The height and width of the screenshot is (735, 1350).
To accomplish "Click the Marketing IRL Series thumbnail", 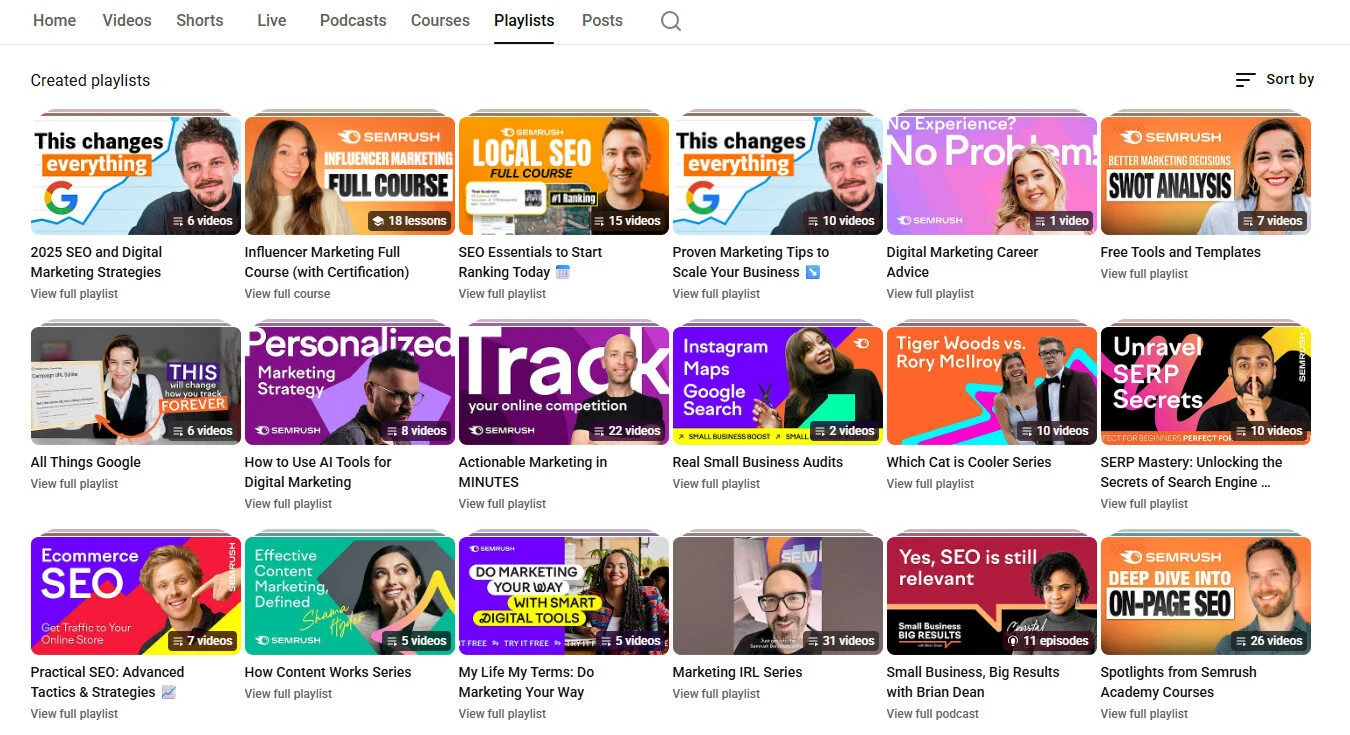I will tap(777, 595).
